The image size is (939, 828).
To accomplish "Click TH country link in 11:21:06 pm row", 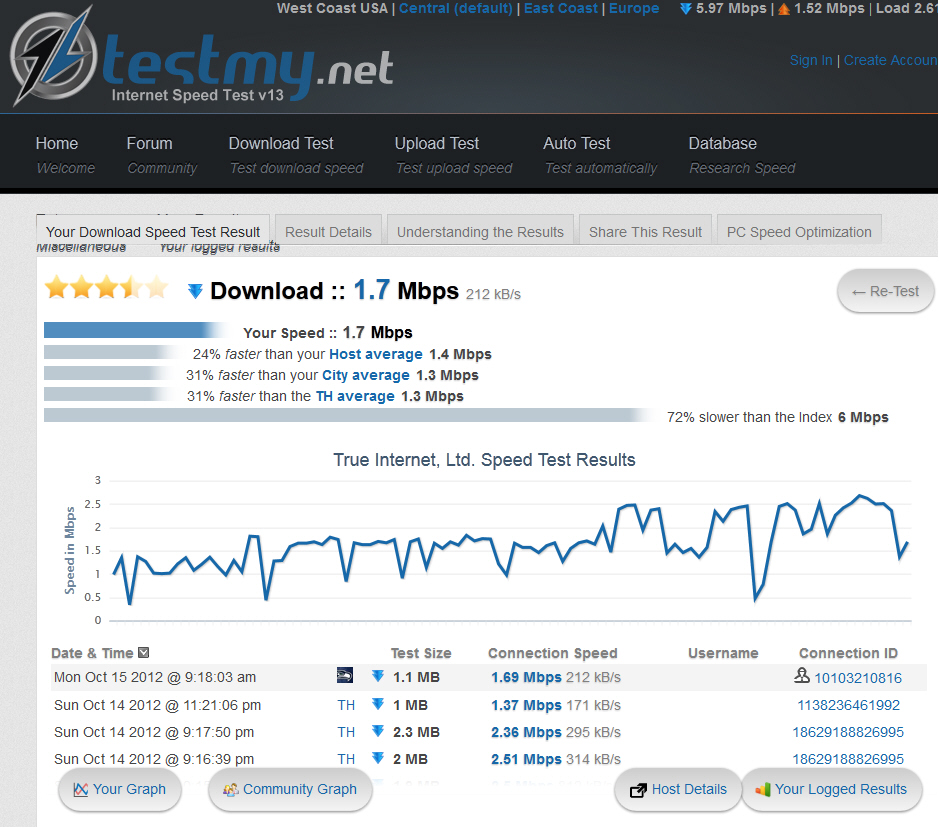I will click(346, 705).
